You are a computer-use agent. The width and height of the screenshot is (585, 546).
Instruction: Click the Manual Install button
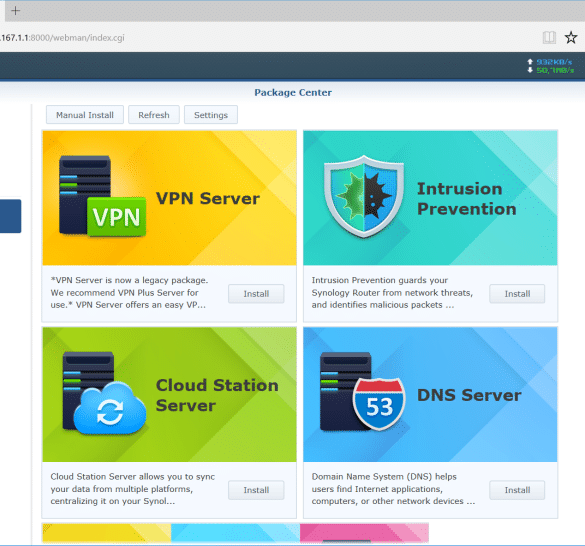pyautogui.click(x=85, y=115)
